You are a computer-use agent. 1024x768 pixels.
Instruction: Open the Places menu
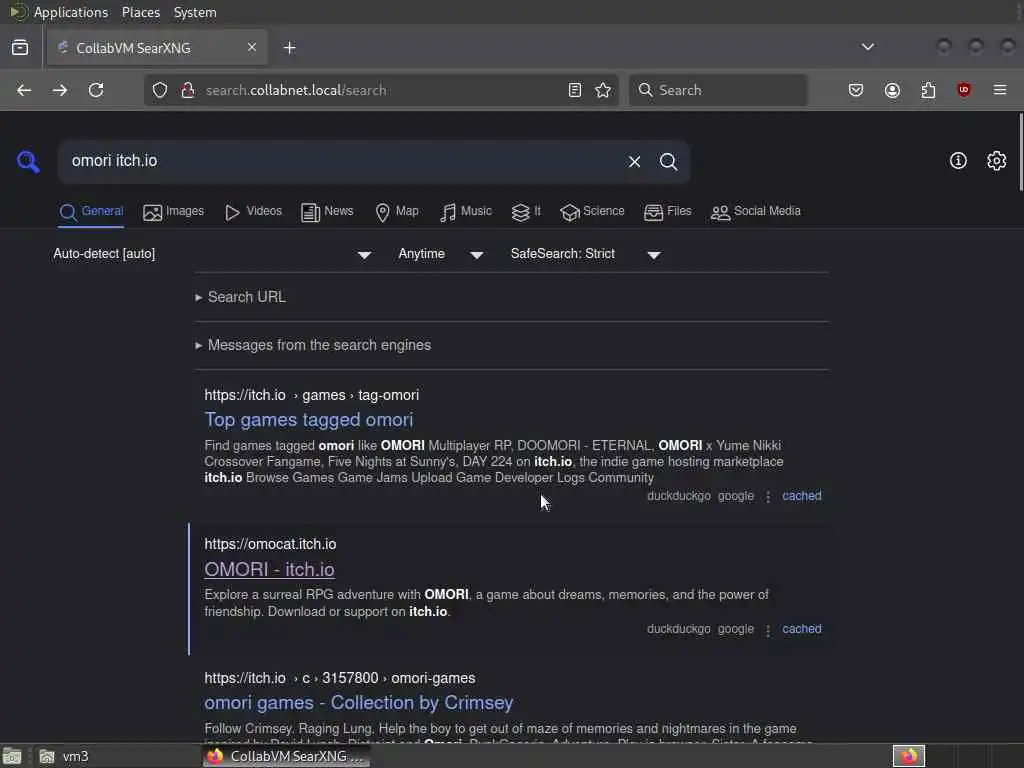click(x=141, y=12)
